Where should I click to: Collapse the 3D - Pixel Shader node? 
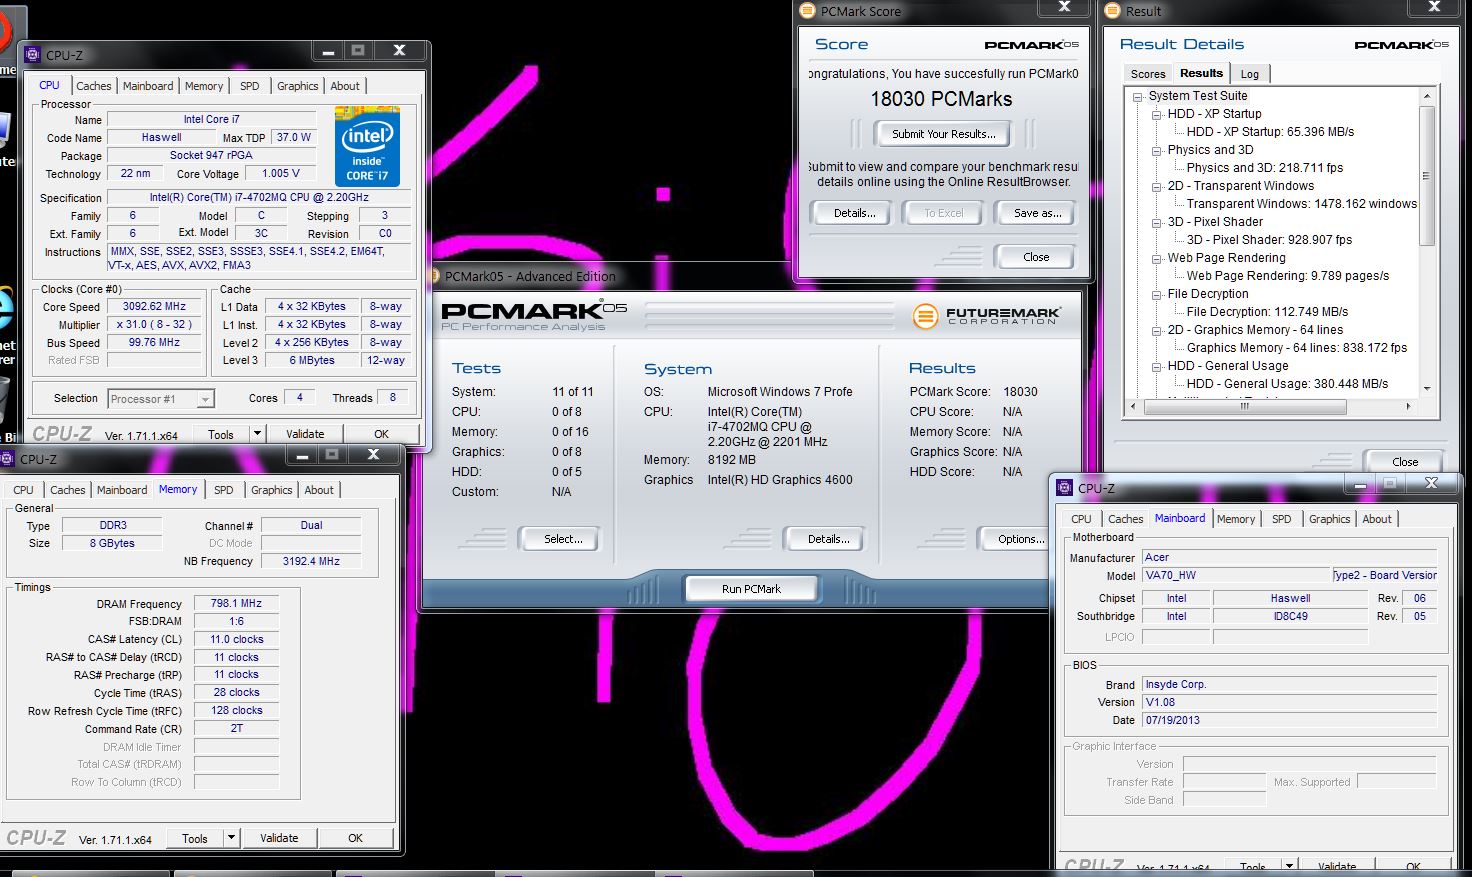click(x=1156, y=223)
